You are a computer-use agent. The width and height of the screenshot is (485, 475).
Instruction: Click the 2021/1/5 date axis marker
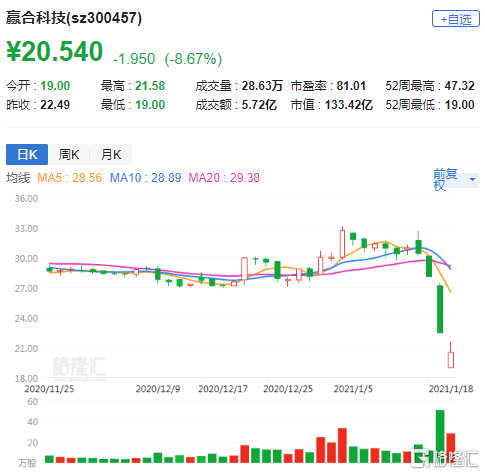point(353,389)
